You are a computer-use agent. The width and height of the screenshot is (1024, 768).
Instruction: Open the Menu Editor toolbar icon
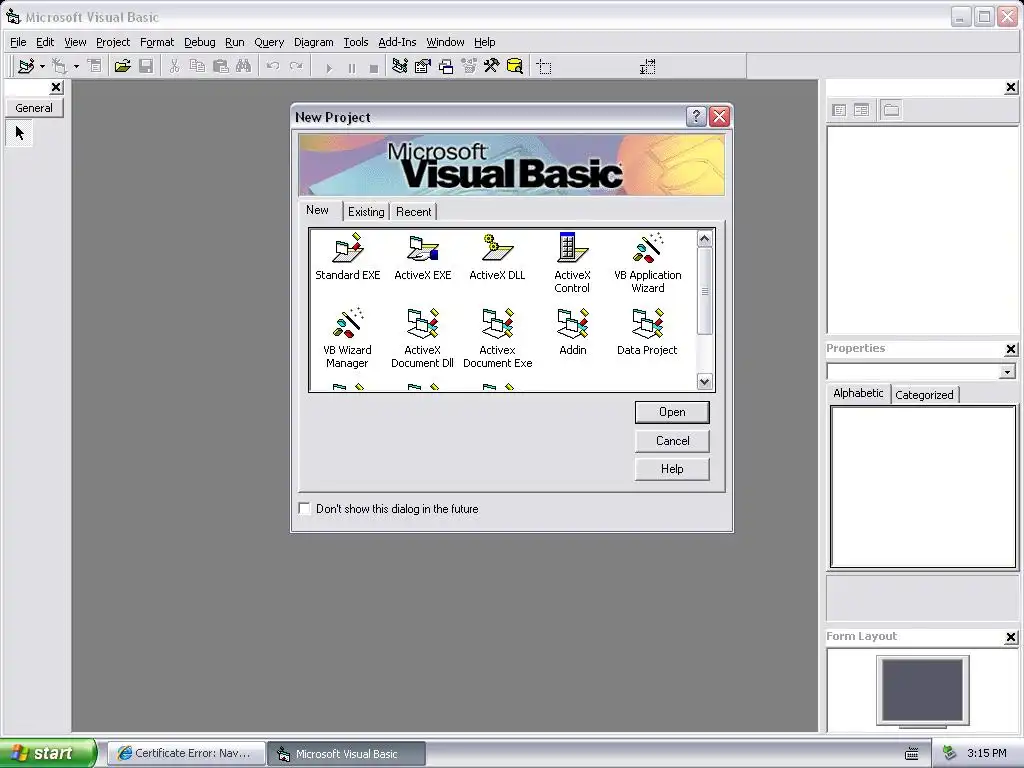(95, 67)
